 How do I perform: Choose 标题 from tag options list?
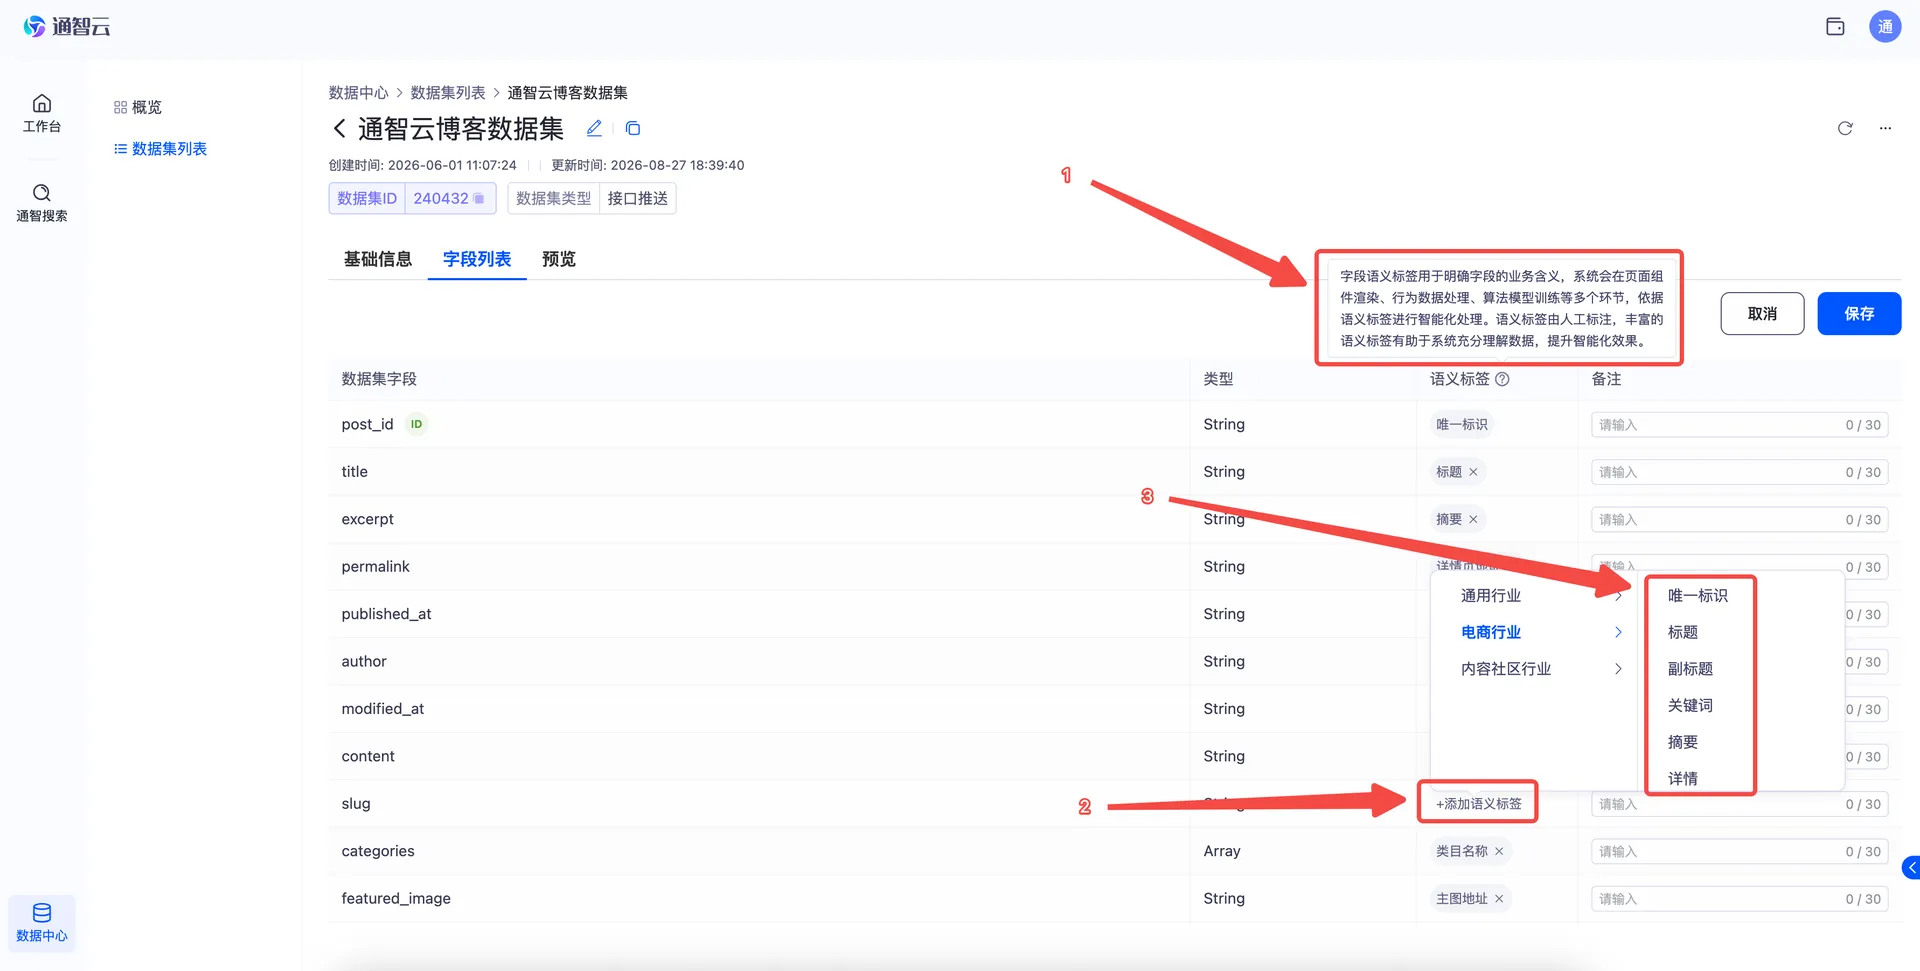1683,632
